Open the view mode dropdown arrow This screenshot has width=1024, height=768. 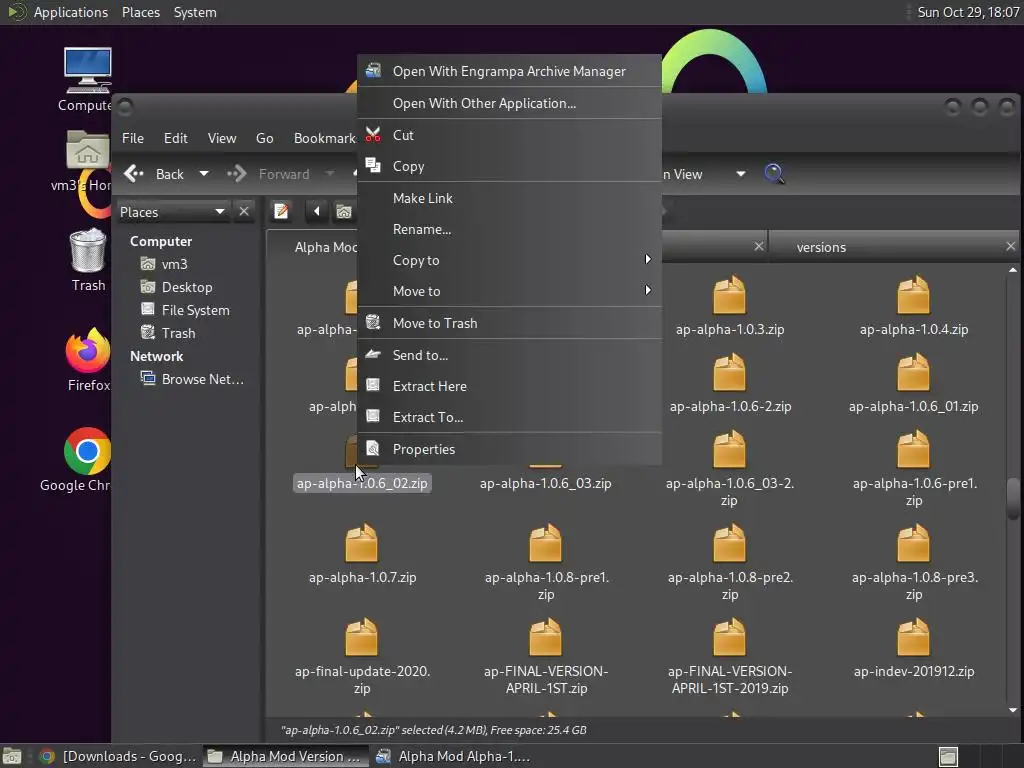coord(741,174)
